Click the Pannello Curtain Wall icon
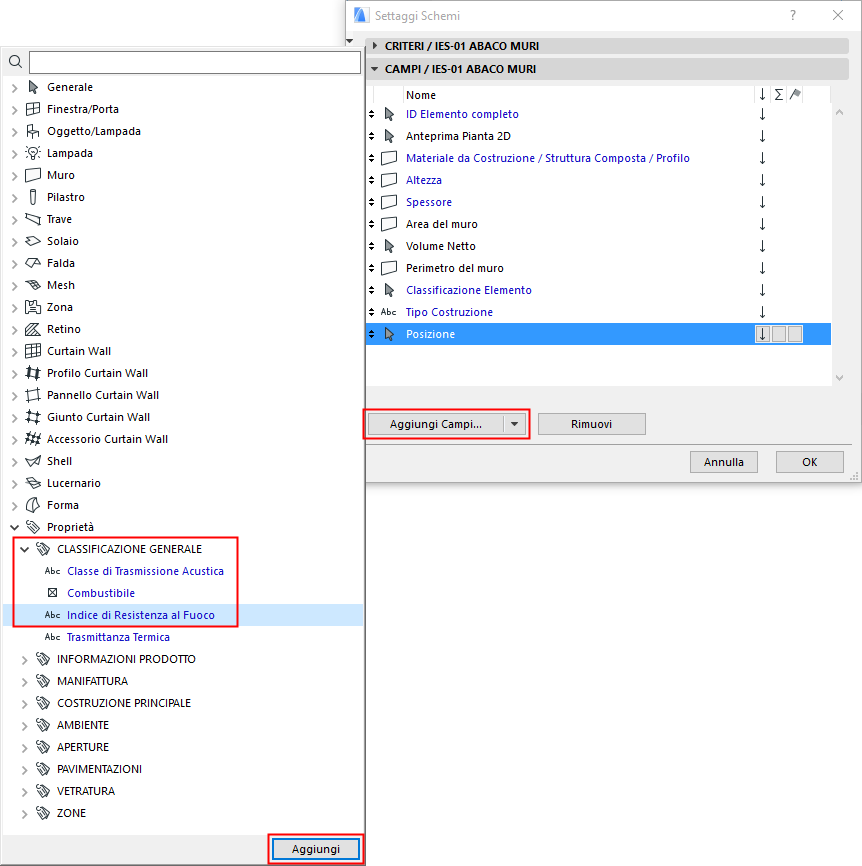 pyautogui.click(x=33, y=395)
